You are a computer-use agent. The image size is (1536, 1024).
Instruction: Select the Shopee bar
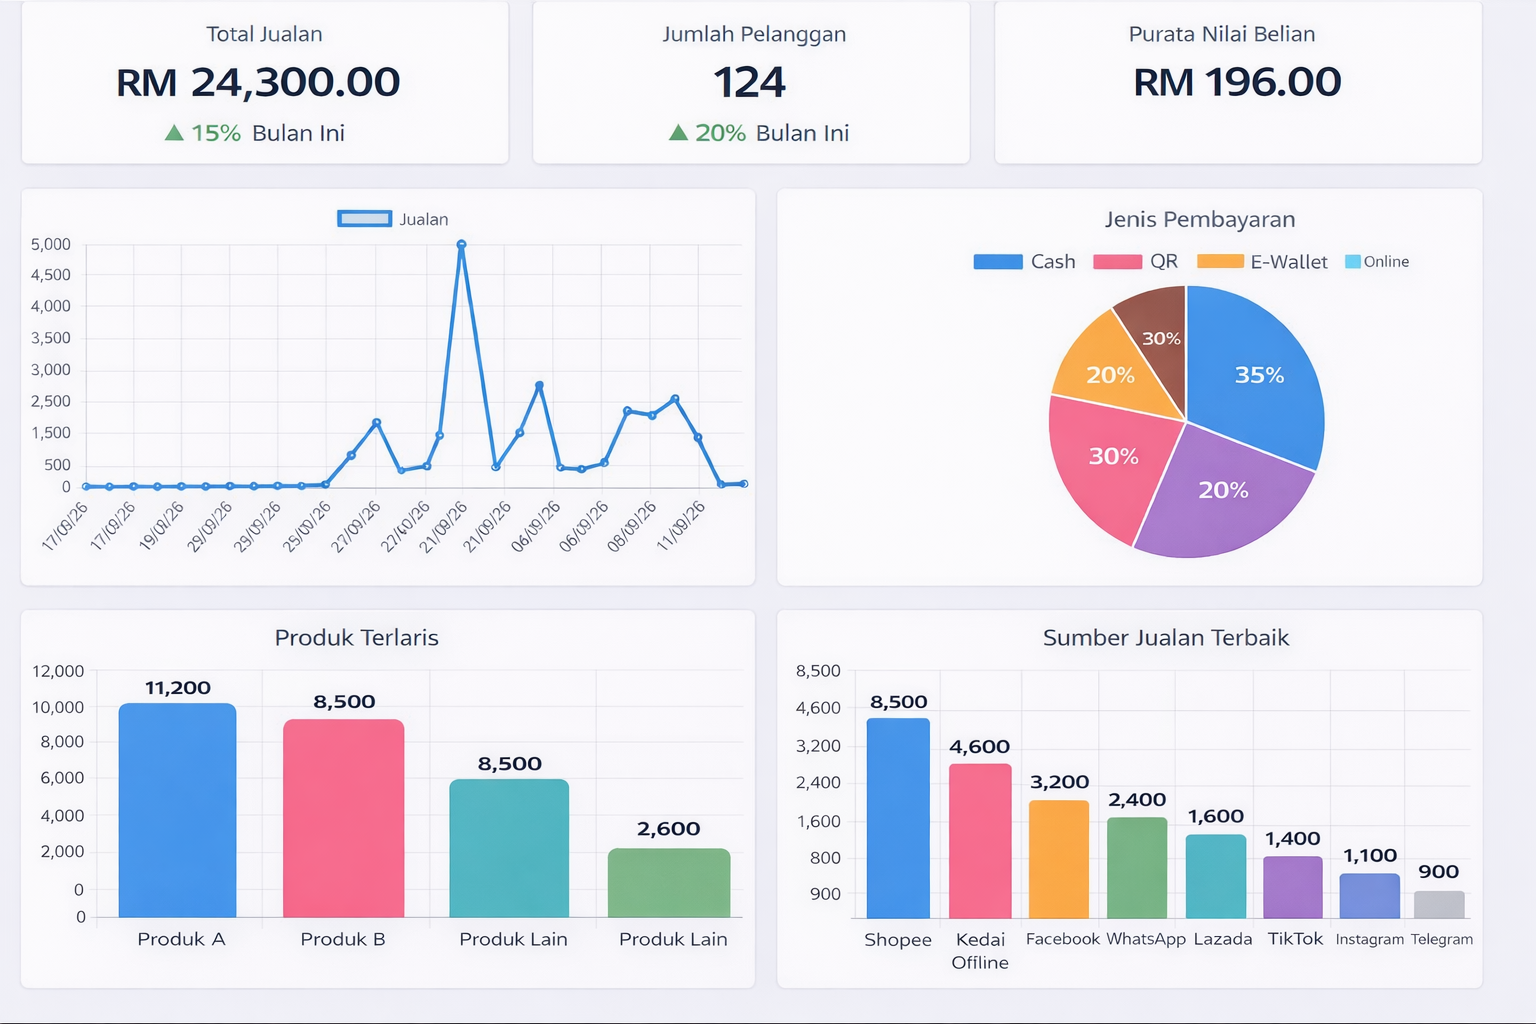898,818
